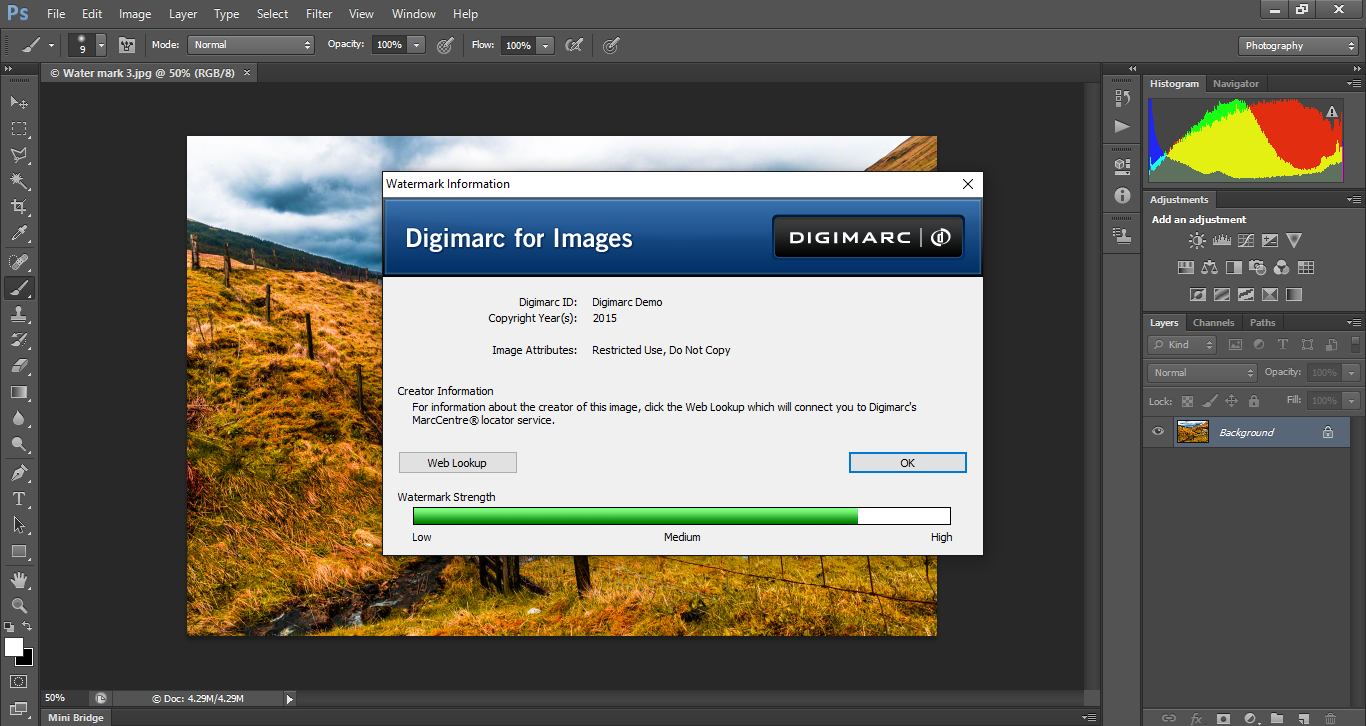
Task: Add a Brightness/Contrast adjustment
Action: (1197, 241)
